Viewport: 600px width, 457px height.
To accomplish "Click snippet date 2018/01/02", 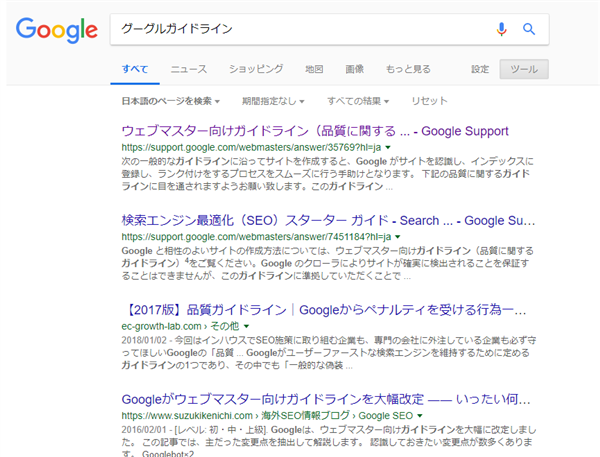I will [x=144, y=340].
